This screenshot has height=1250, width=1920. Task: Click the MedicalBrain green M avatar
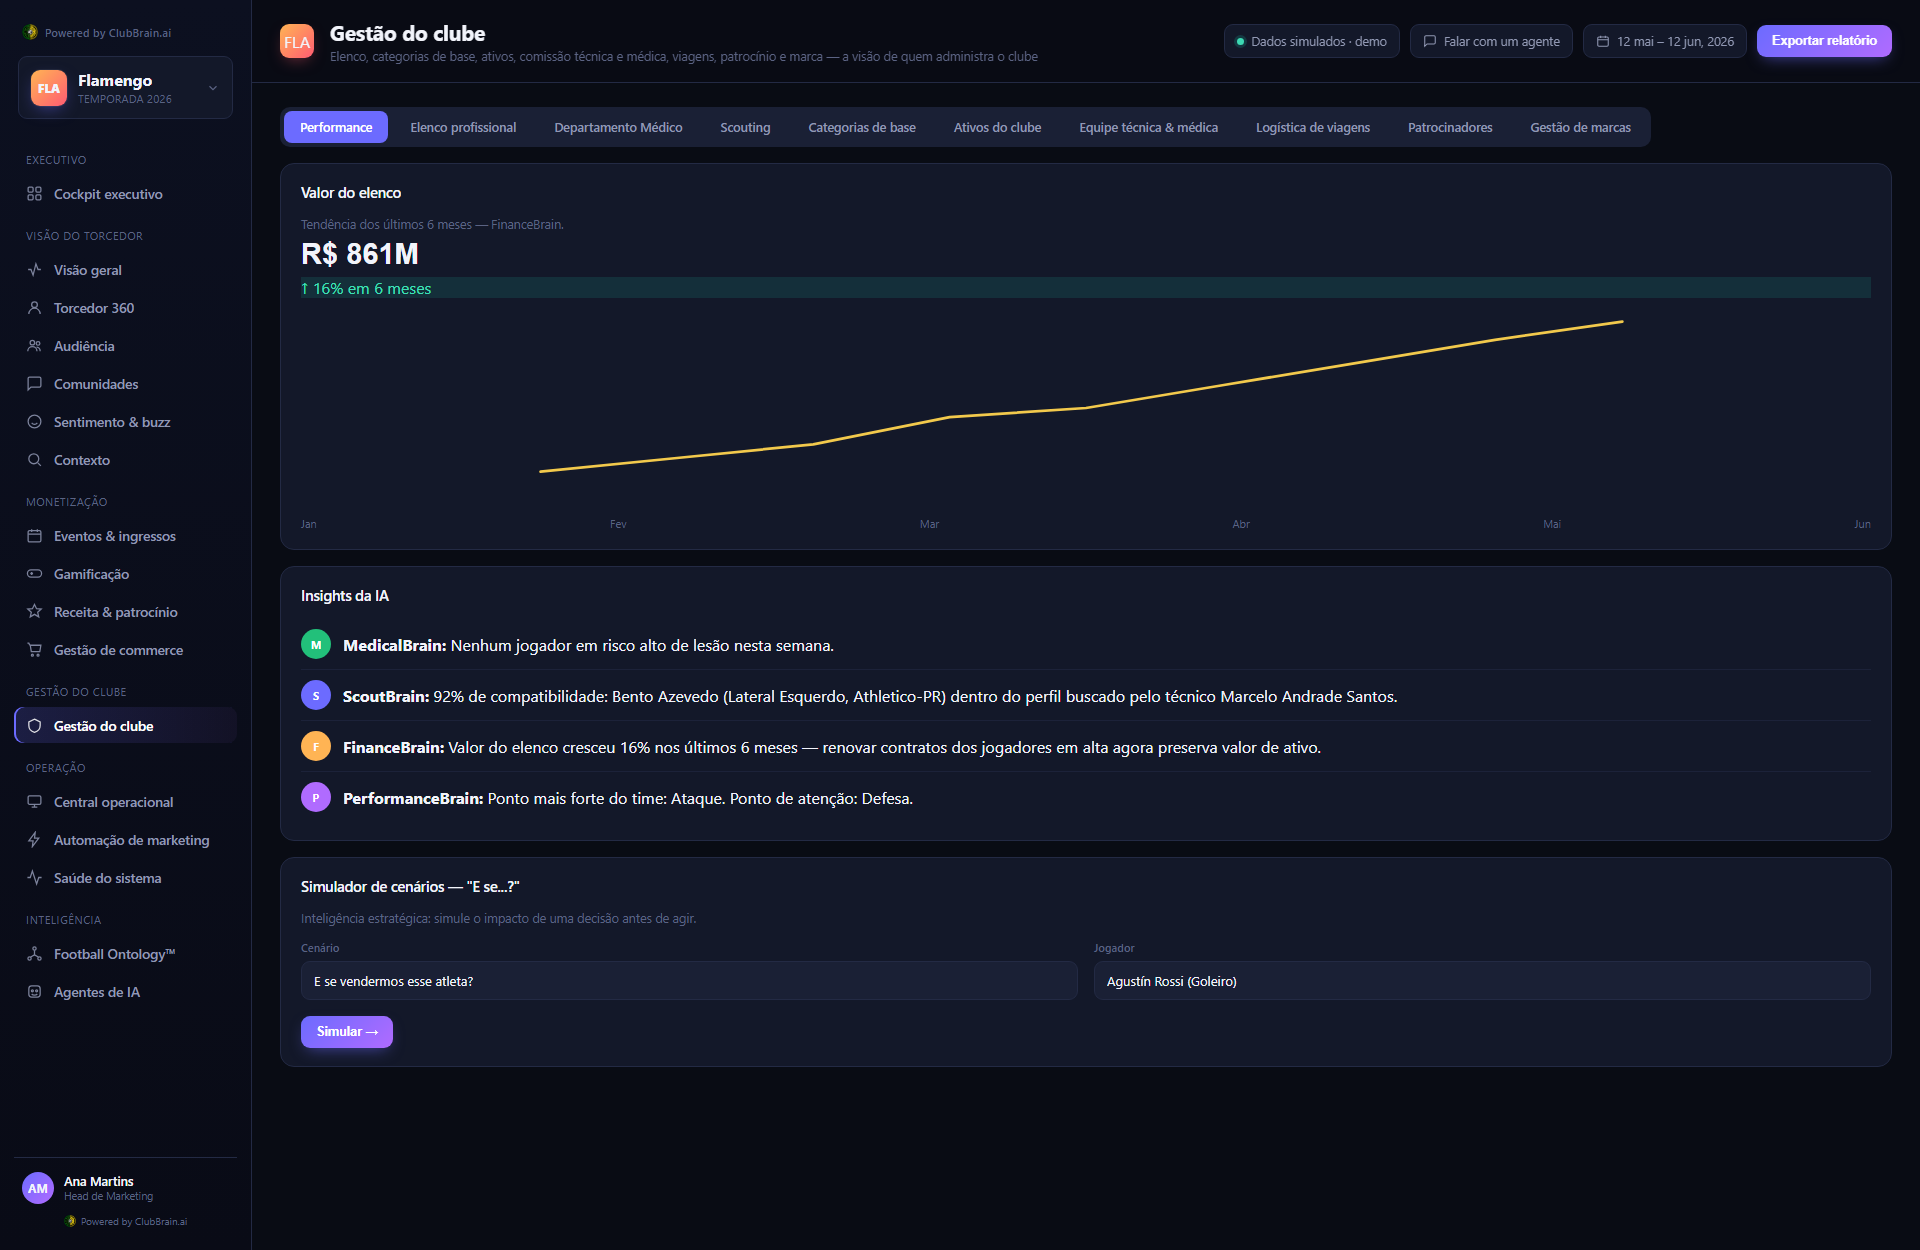[316, 645]
